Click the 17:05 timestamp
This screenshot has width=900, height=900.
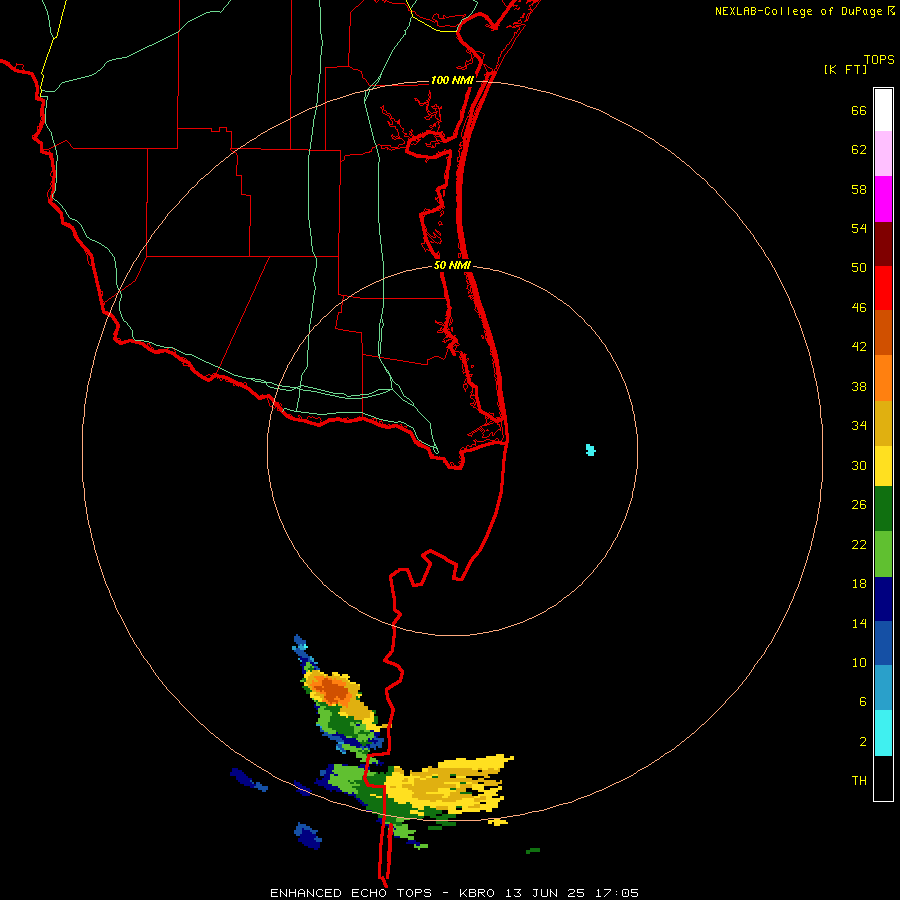(616, 893)
